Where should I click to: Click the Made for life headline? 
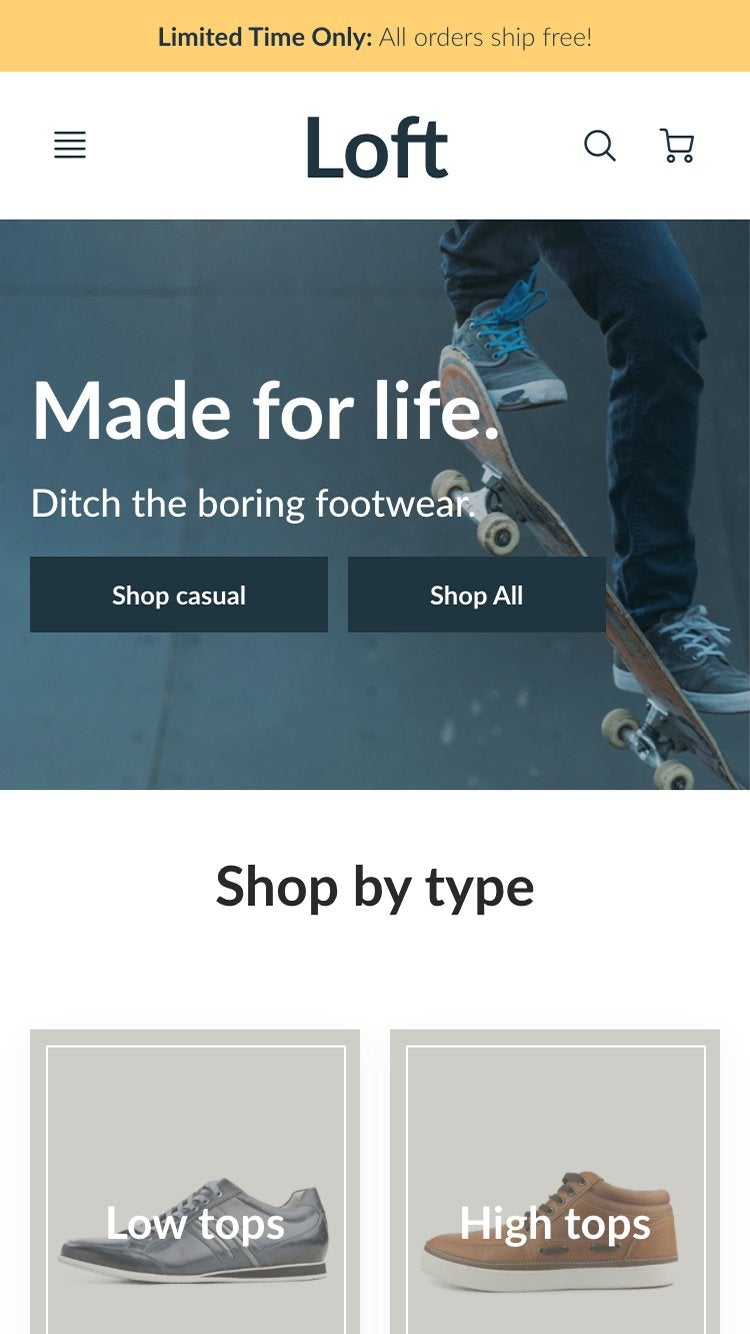[x=266, y=410]
